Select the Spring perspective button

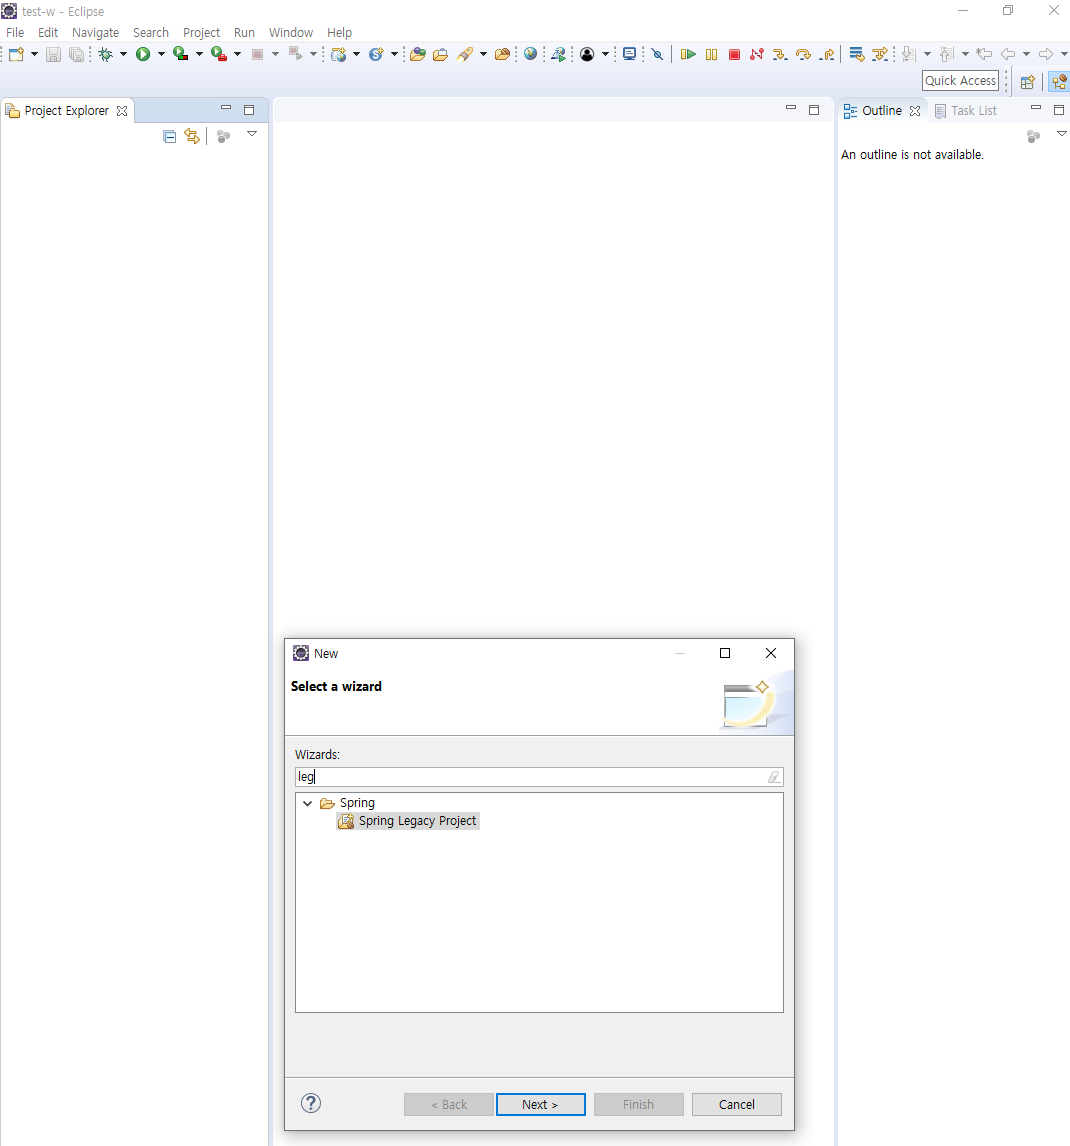pos(1059,82)
